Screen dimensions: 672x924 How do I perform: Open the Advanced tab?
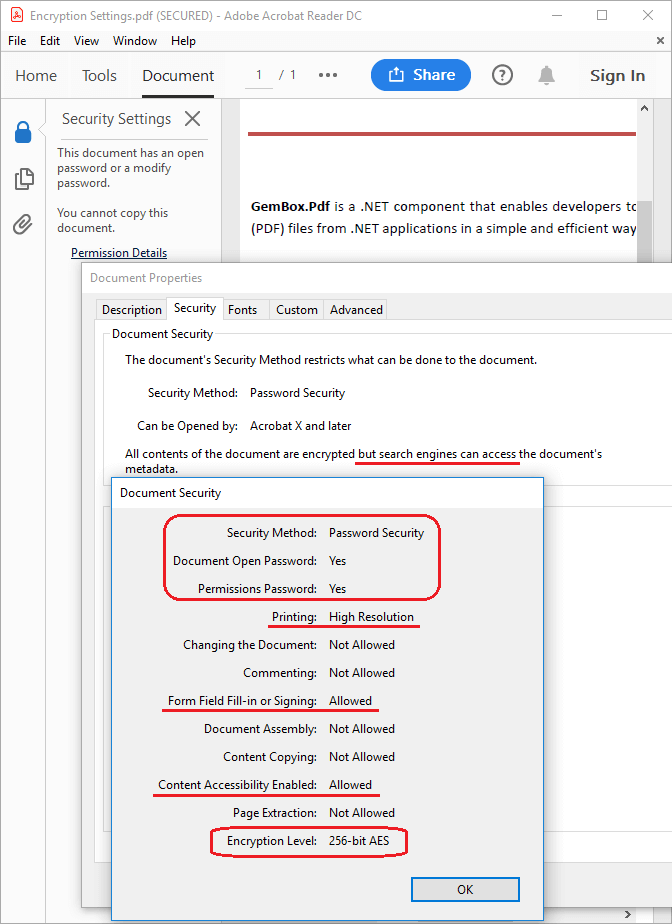coord(356,310)
